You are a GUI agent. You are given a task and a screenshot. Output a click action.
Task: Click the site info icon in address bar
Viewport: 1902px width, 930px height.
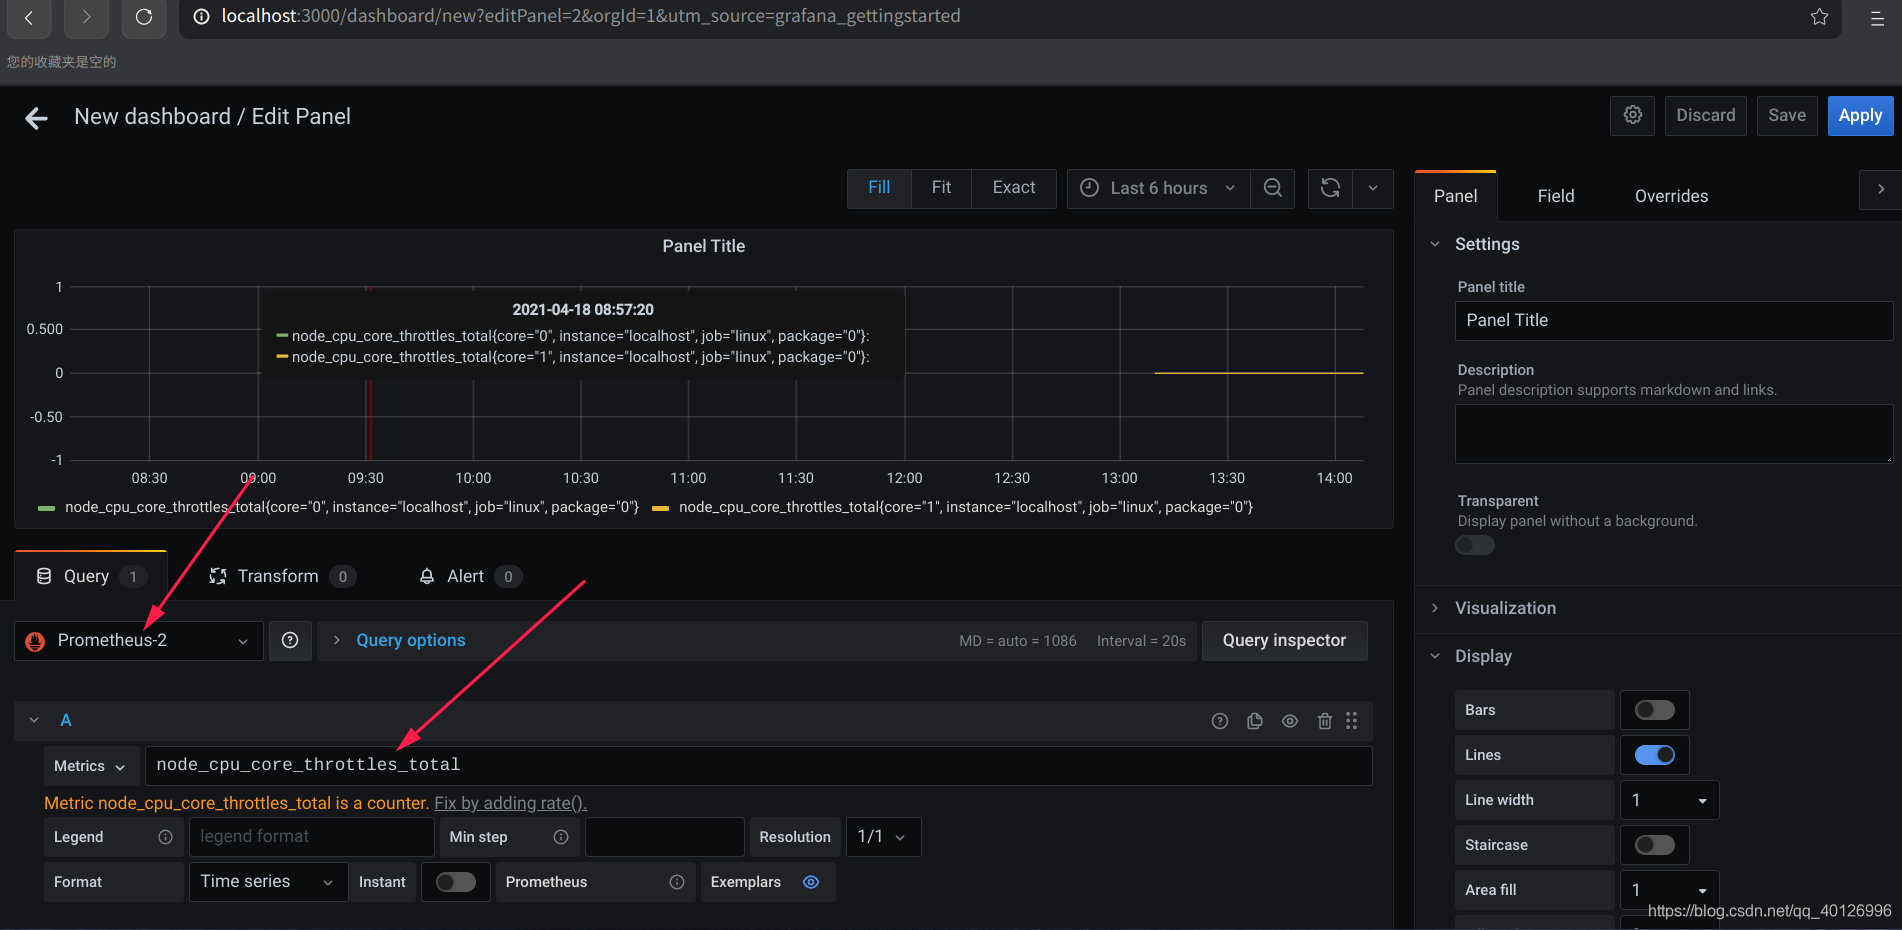click(201, 17)
